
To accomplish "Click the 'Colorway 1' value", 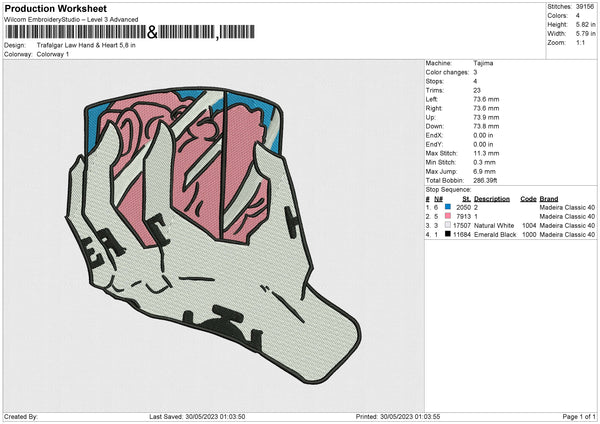I will 53,54.
